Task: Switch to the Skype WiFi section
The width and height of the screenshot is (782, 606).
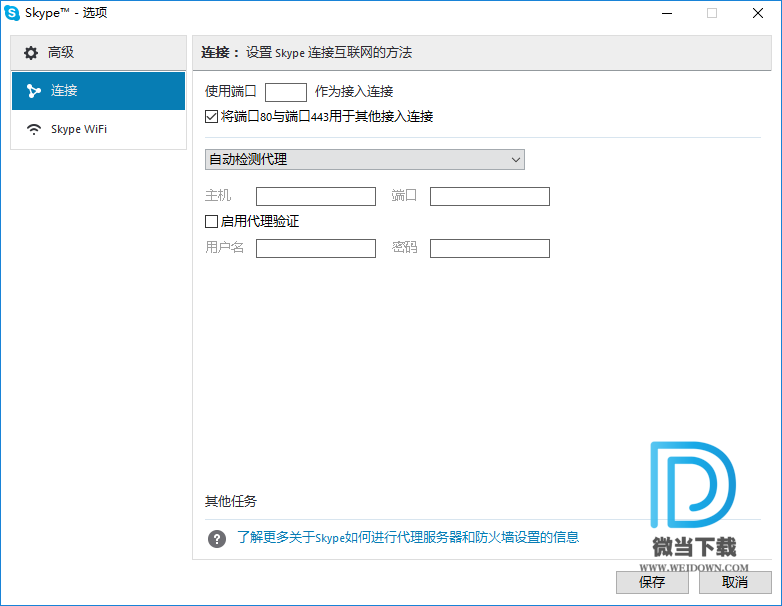Action: click(x=98, y=129)
